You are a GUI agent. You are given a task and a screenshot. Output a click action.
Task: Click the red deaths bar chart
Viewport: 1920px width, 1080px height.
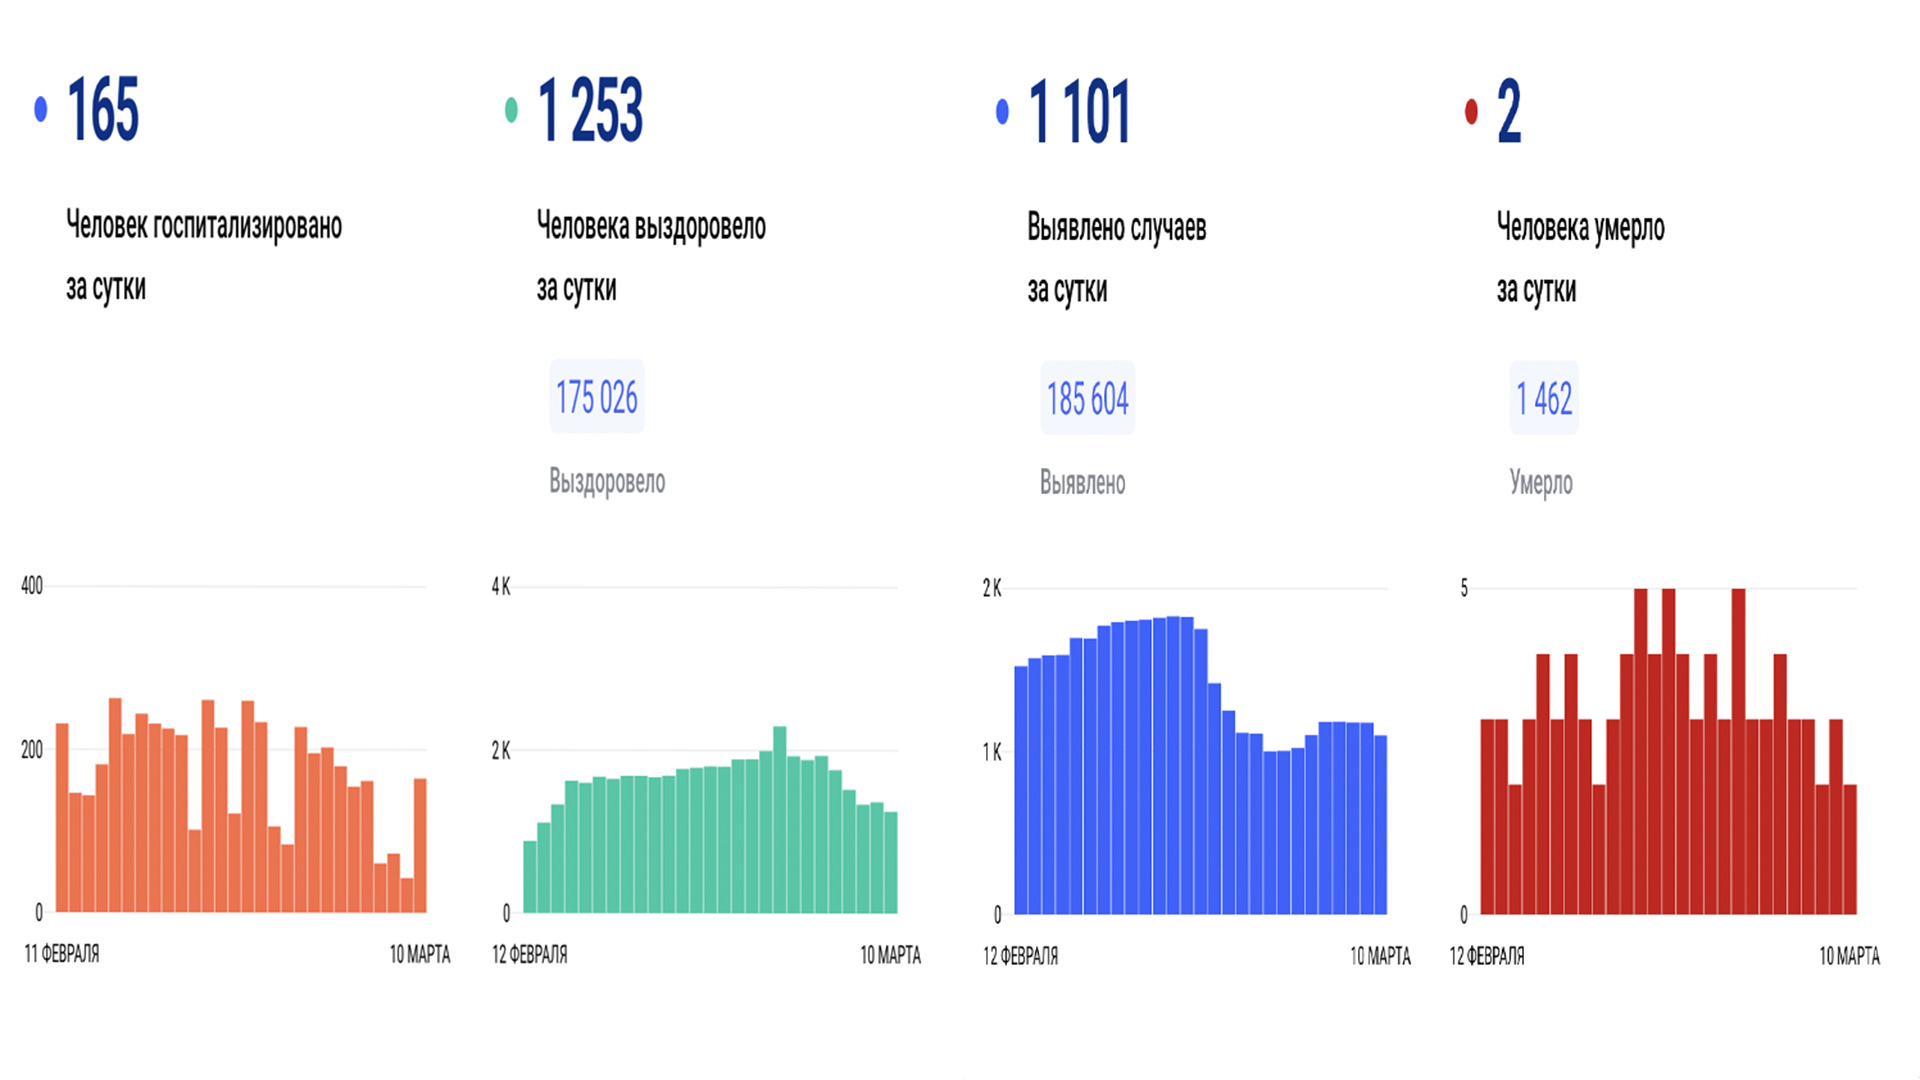pos(1668,751)
